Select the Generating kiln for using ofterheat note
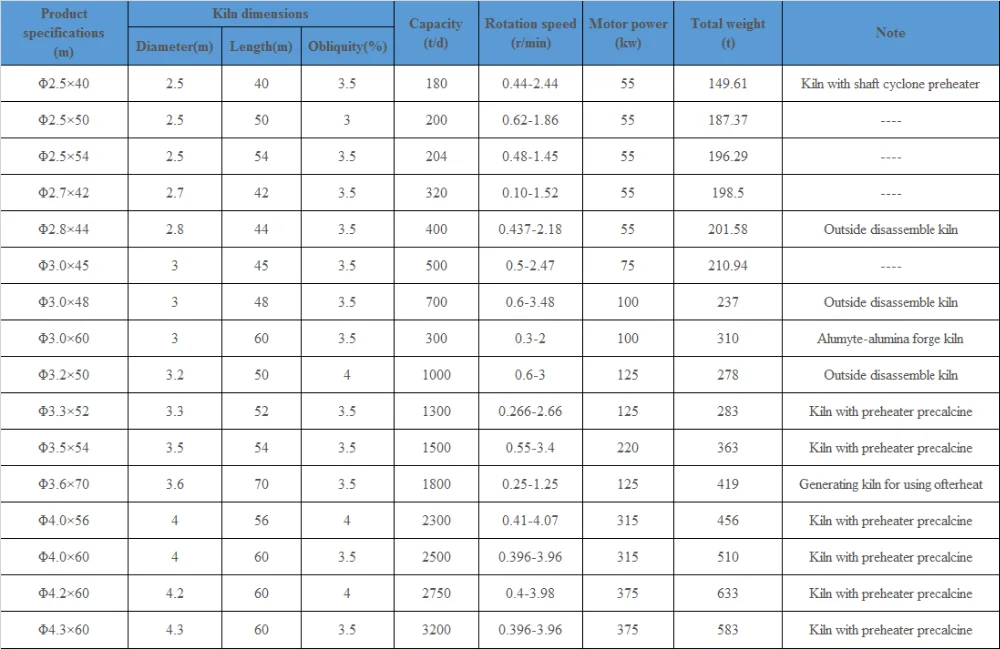The height and width of the screenshot is (649, 1000). 890,485
